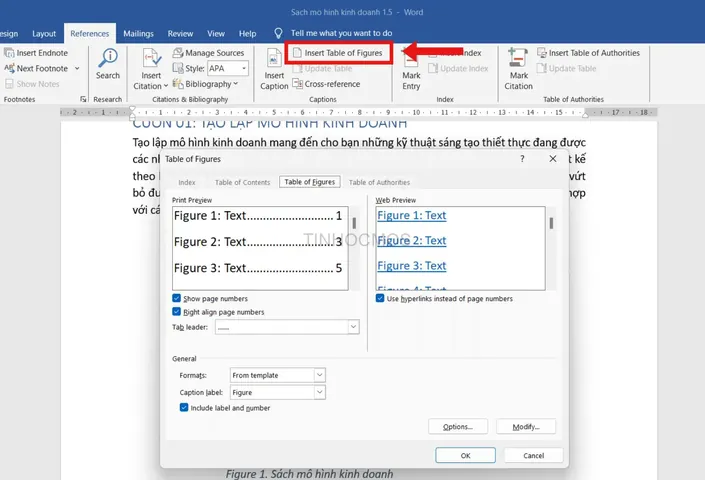Click the Insert Table of Figures icon
The height and width of the screenshot is (480, 705).
coord(297,53)
